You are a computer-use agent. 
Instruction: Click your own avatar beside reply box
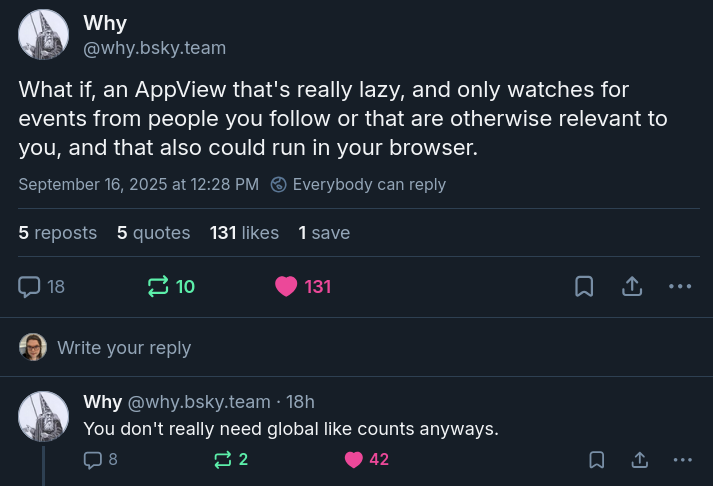tap(33, 347)
